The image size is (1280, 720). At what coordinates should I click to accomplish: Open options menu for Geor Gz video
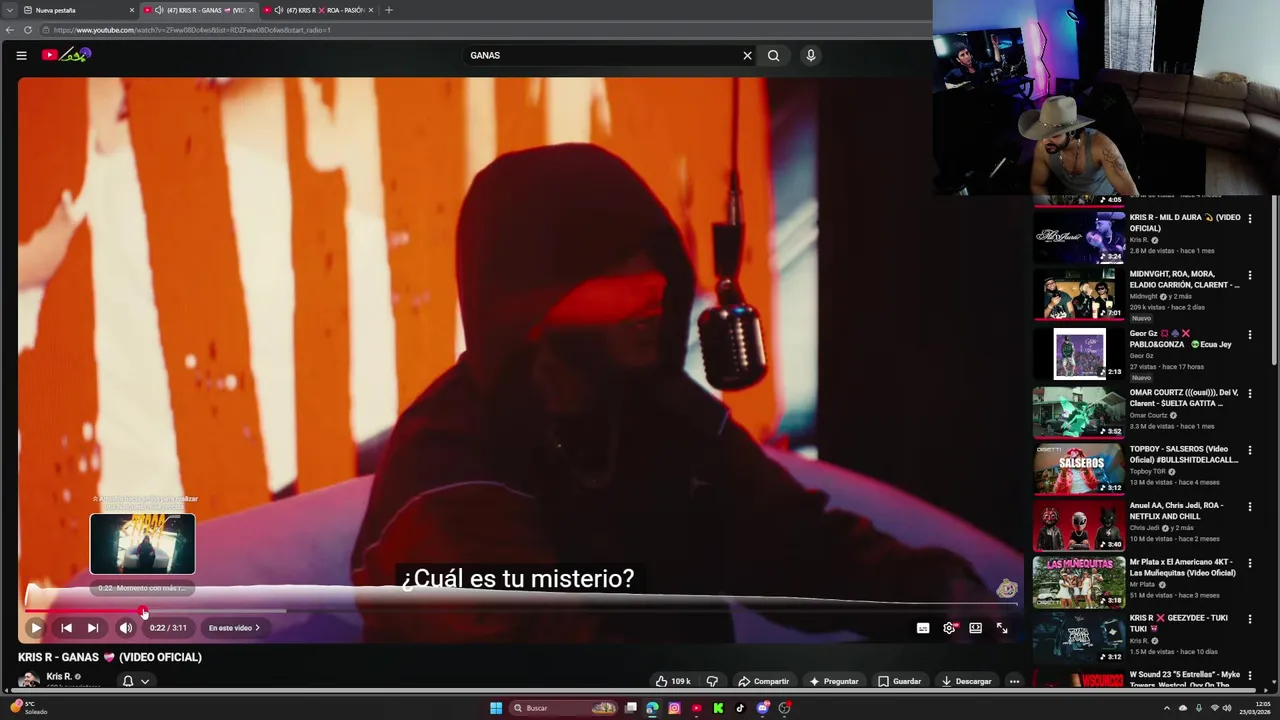pyautogui.click(x=1249, y=334)
